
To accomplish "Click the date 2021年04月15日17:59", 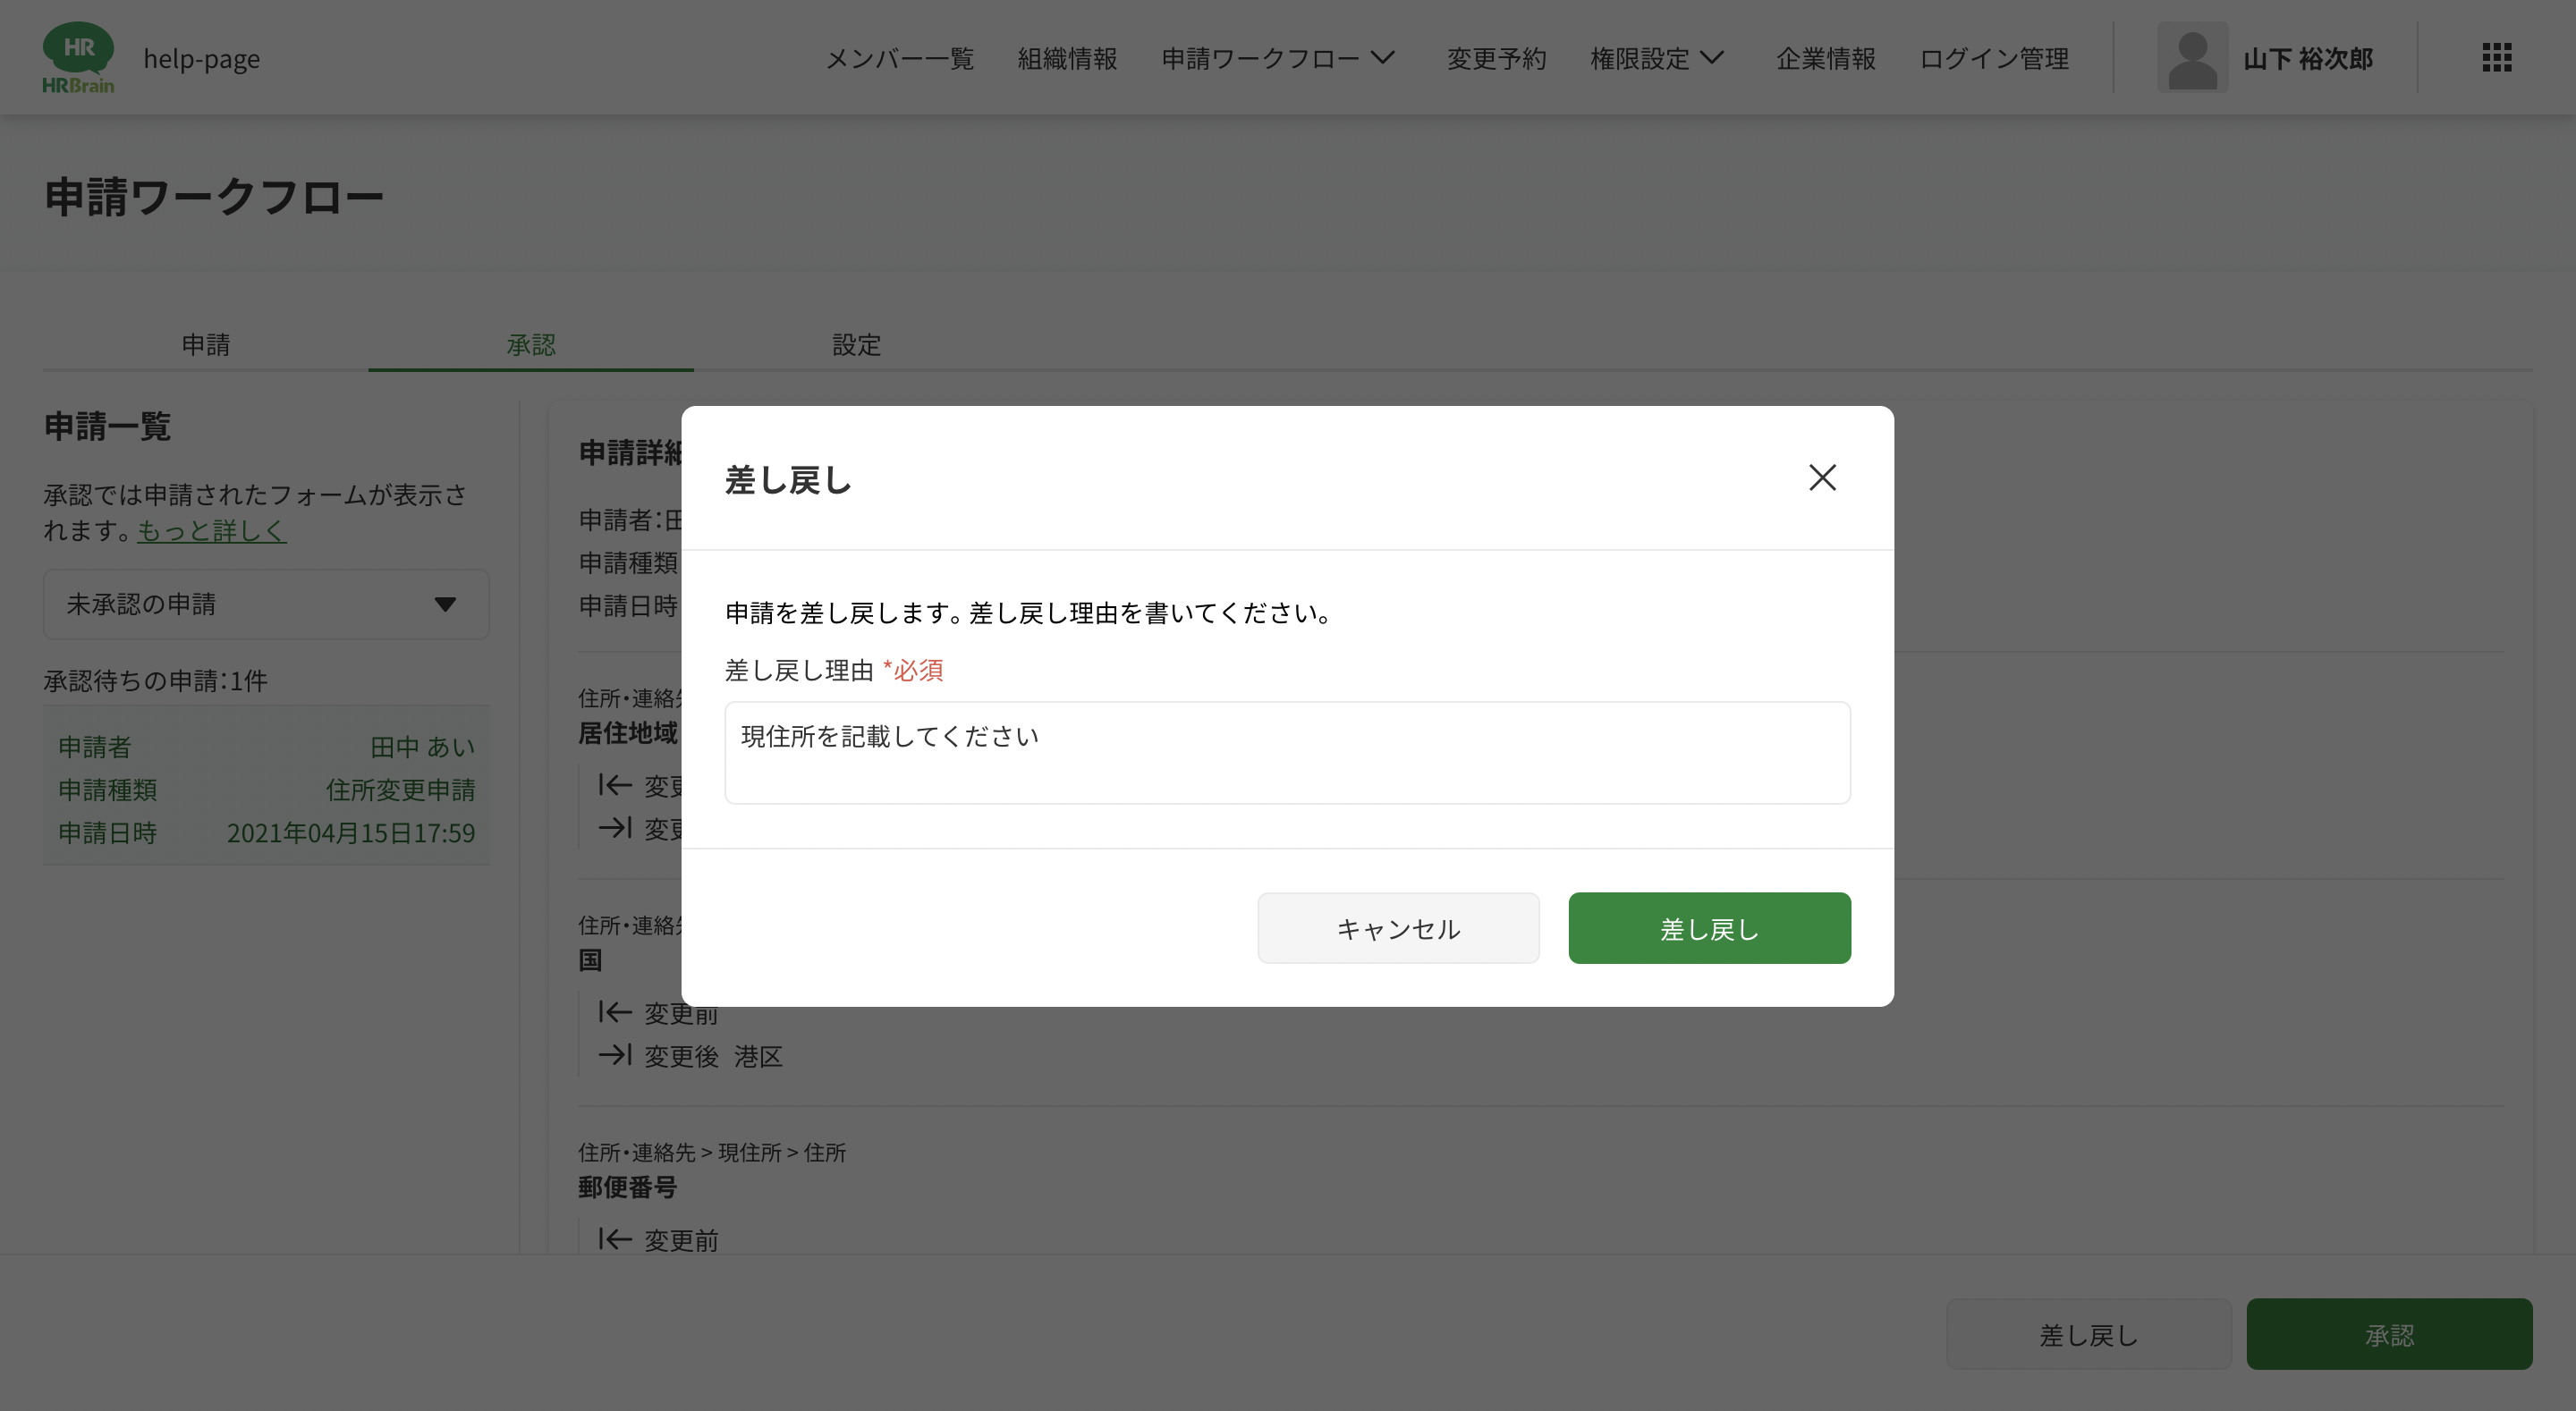I will (351, 832).
